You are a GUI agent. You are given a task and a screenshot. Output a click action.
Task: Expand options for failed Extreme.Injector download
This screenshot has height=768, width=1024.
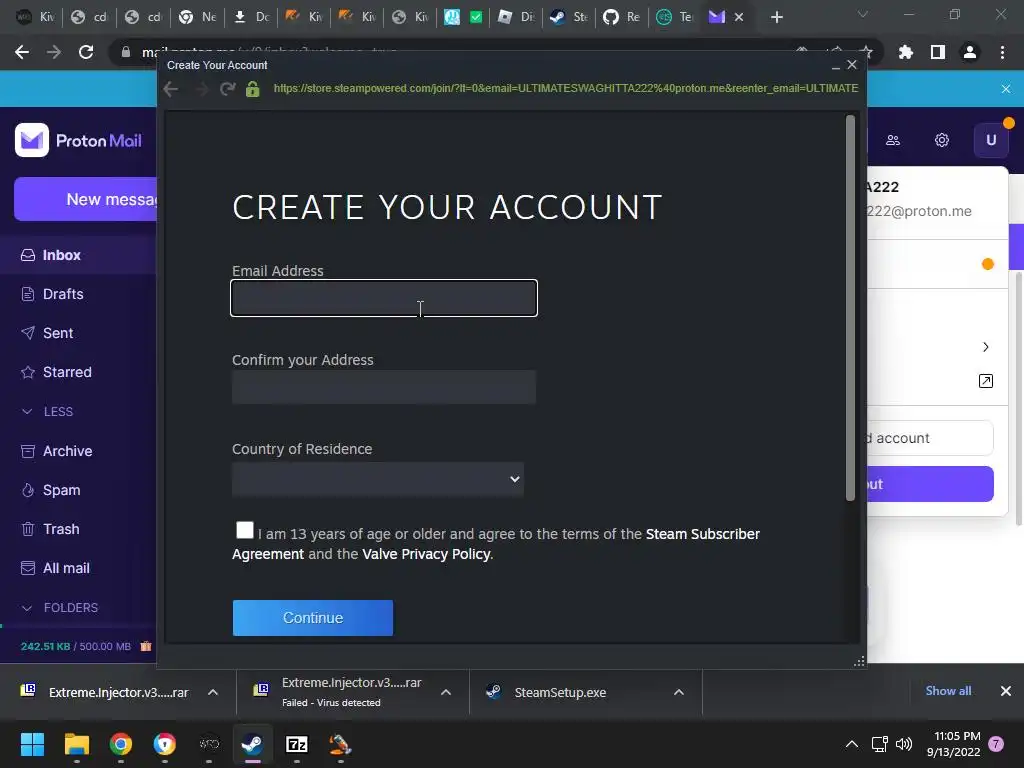point(446,692)
